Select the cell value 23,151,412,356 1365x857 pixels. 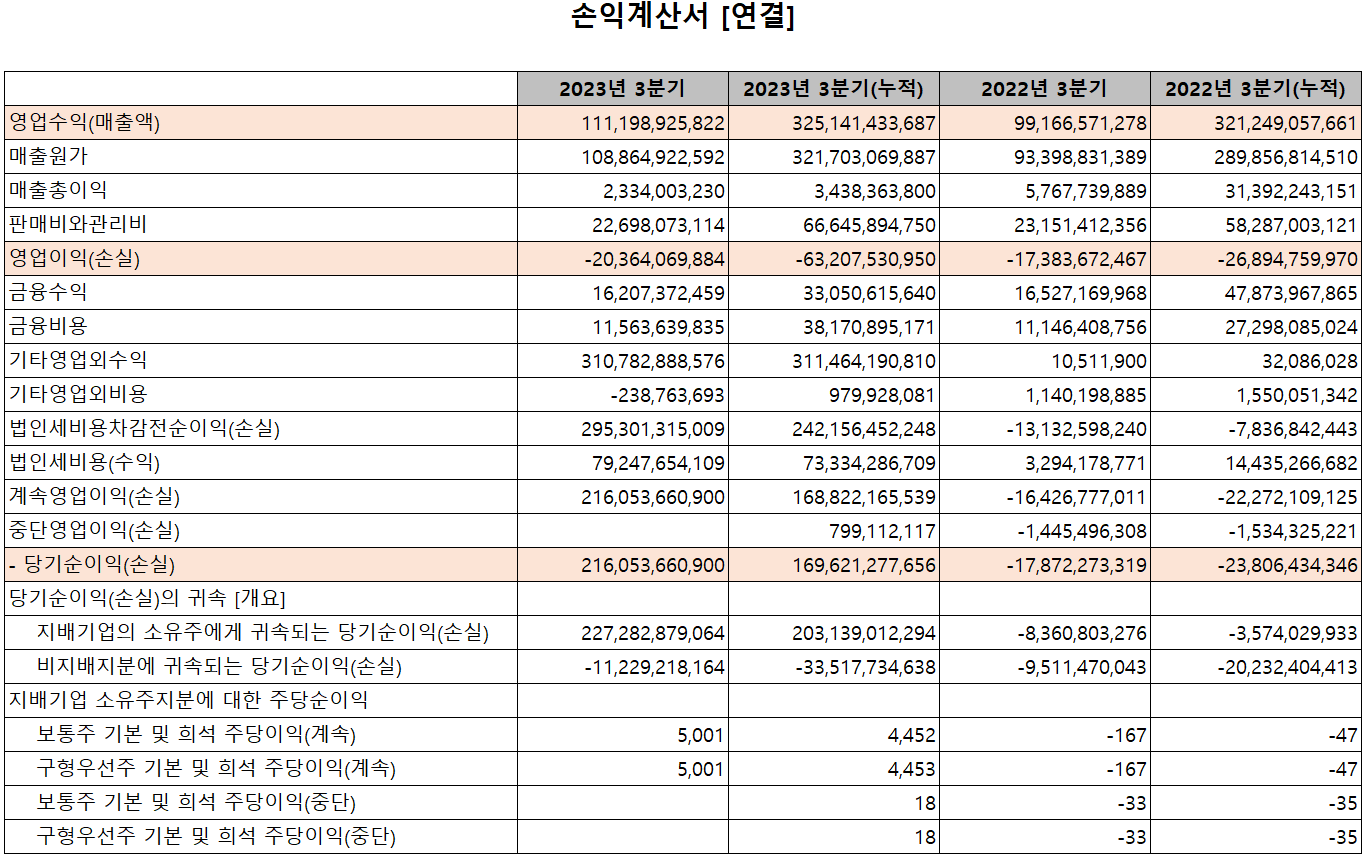coord(1081,226)
